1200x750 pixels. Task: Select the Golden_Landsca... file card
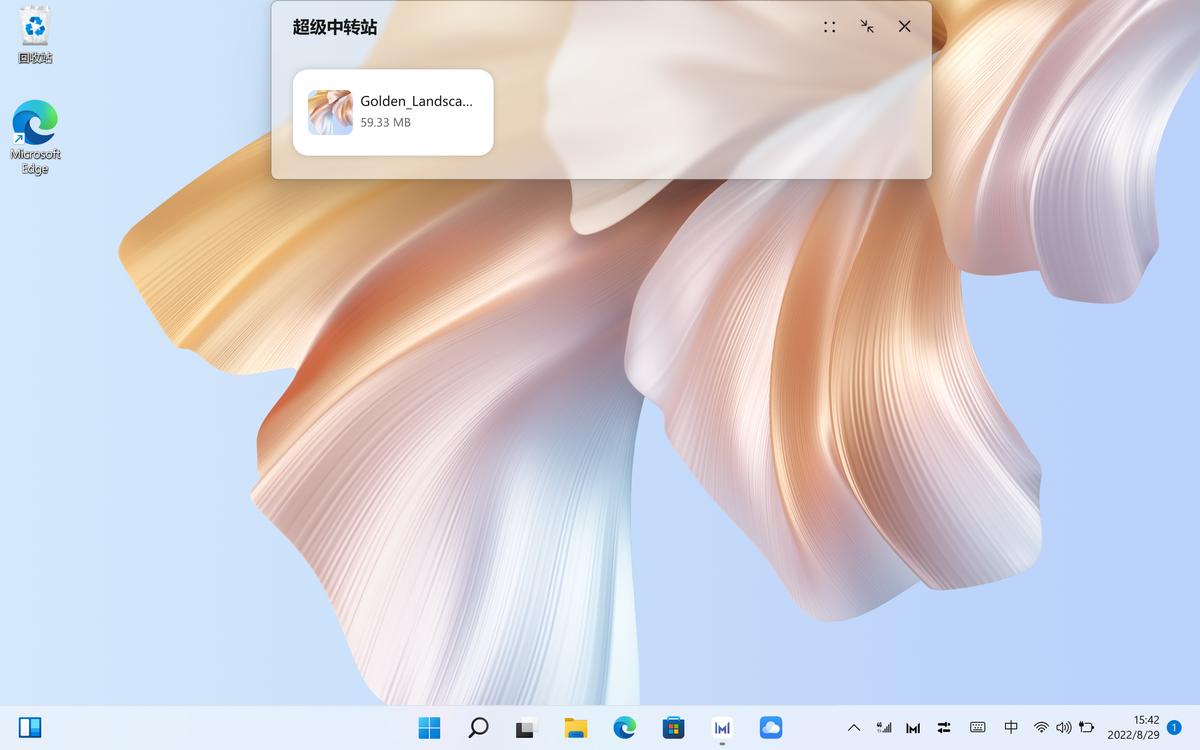tap(393, 112)
